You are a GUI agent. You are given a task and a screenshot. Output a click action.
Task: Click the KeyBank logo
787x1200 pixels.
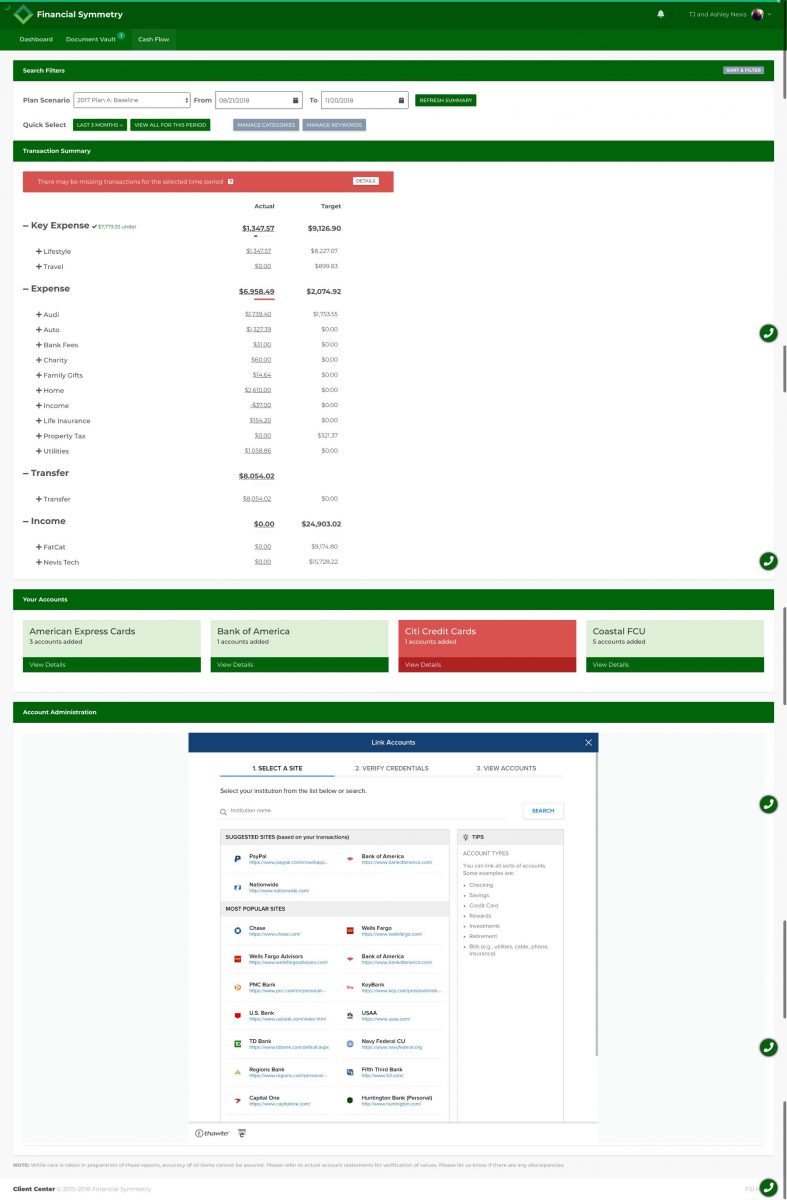pyautogui.click(x=349, y=987)
